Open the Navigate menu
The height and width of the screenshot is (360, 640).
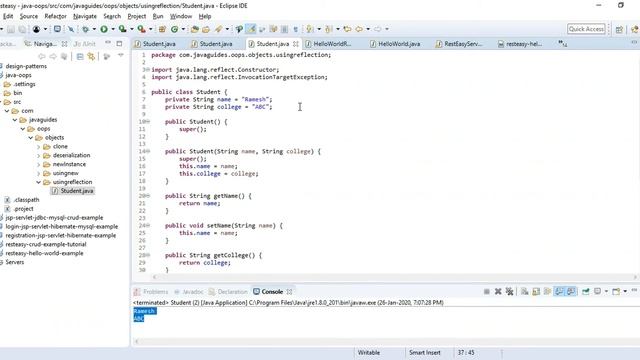(85, 16)
